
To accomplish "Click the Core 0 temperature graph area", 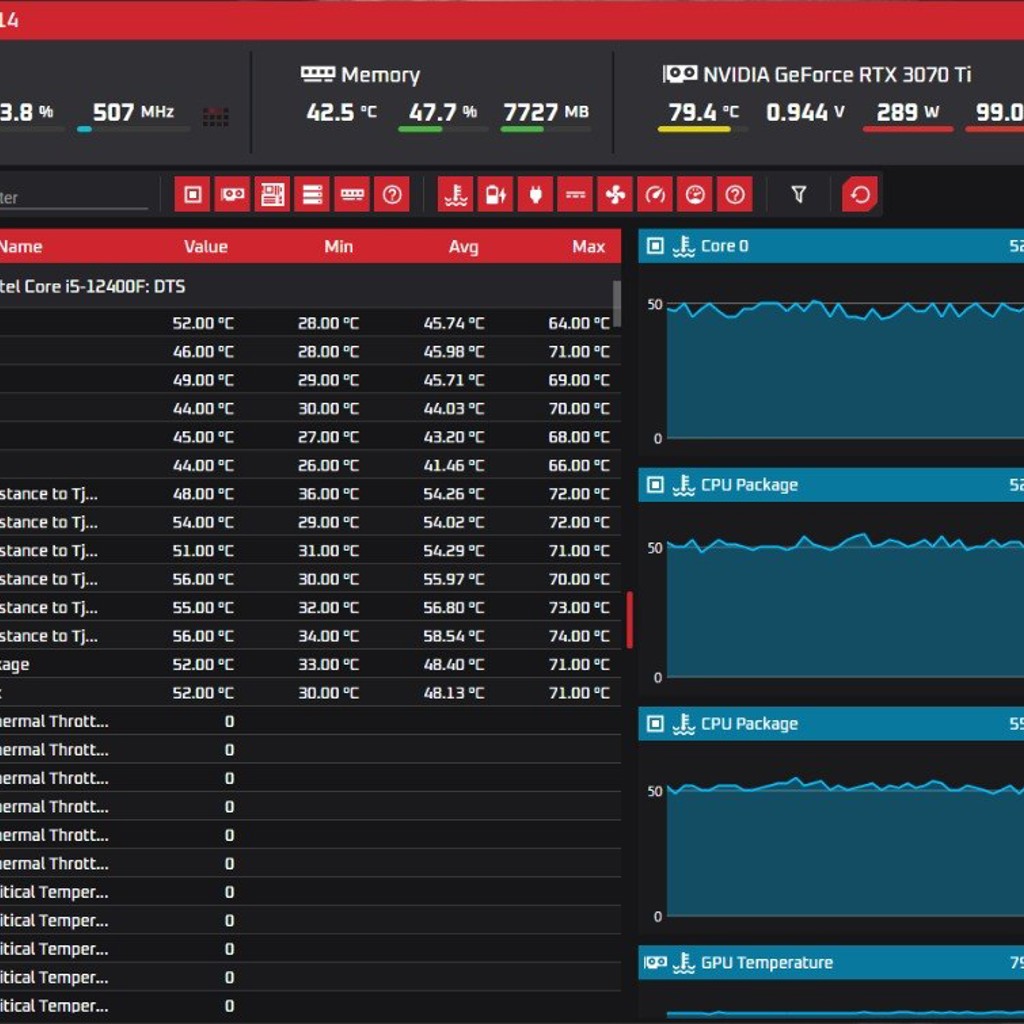I will point(845,372).
